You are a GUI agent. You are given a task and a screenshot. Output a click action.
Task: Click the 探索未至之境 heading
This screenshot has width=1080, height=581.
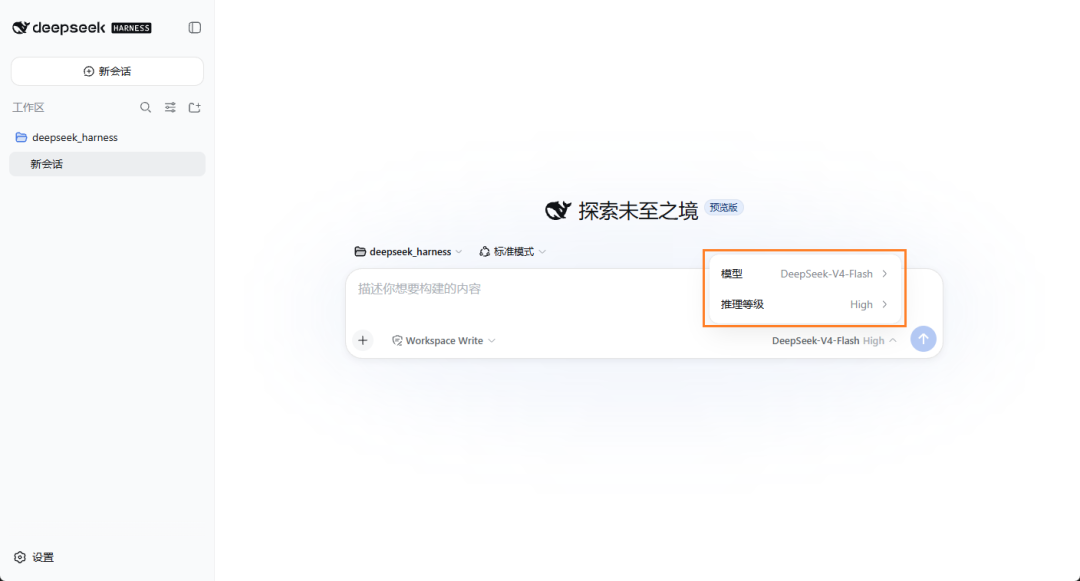638,211
